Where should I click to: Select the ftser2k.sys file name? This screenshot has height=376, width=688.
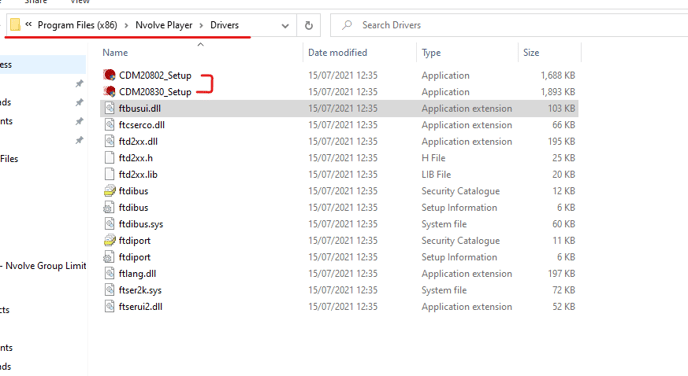(140, 290)
